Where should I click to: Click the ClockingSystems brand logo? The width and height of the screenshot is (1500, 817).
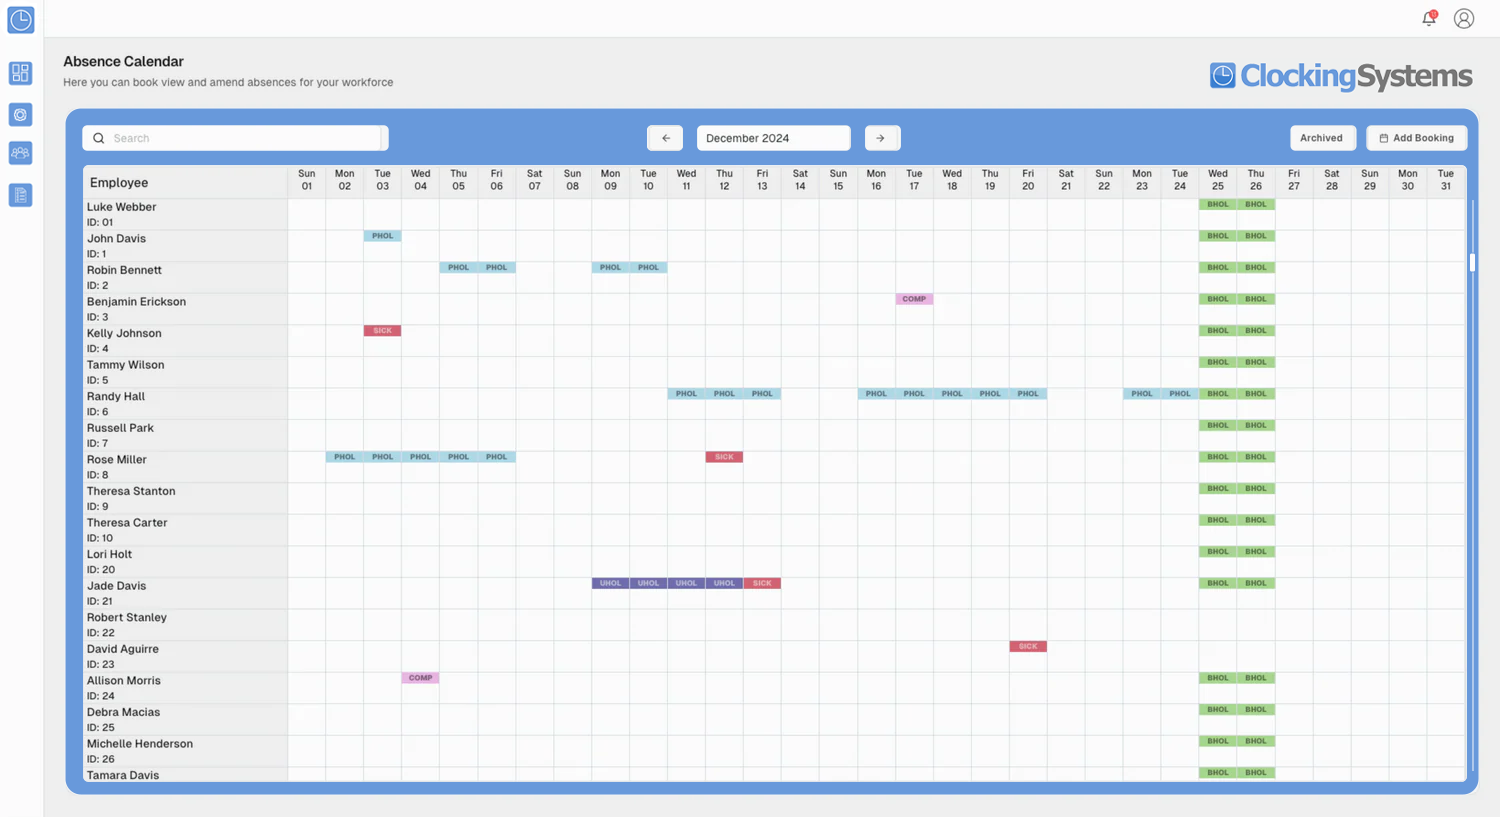coord(1340,76)
